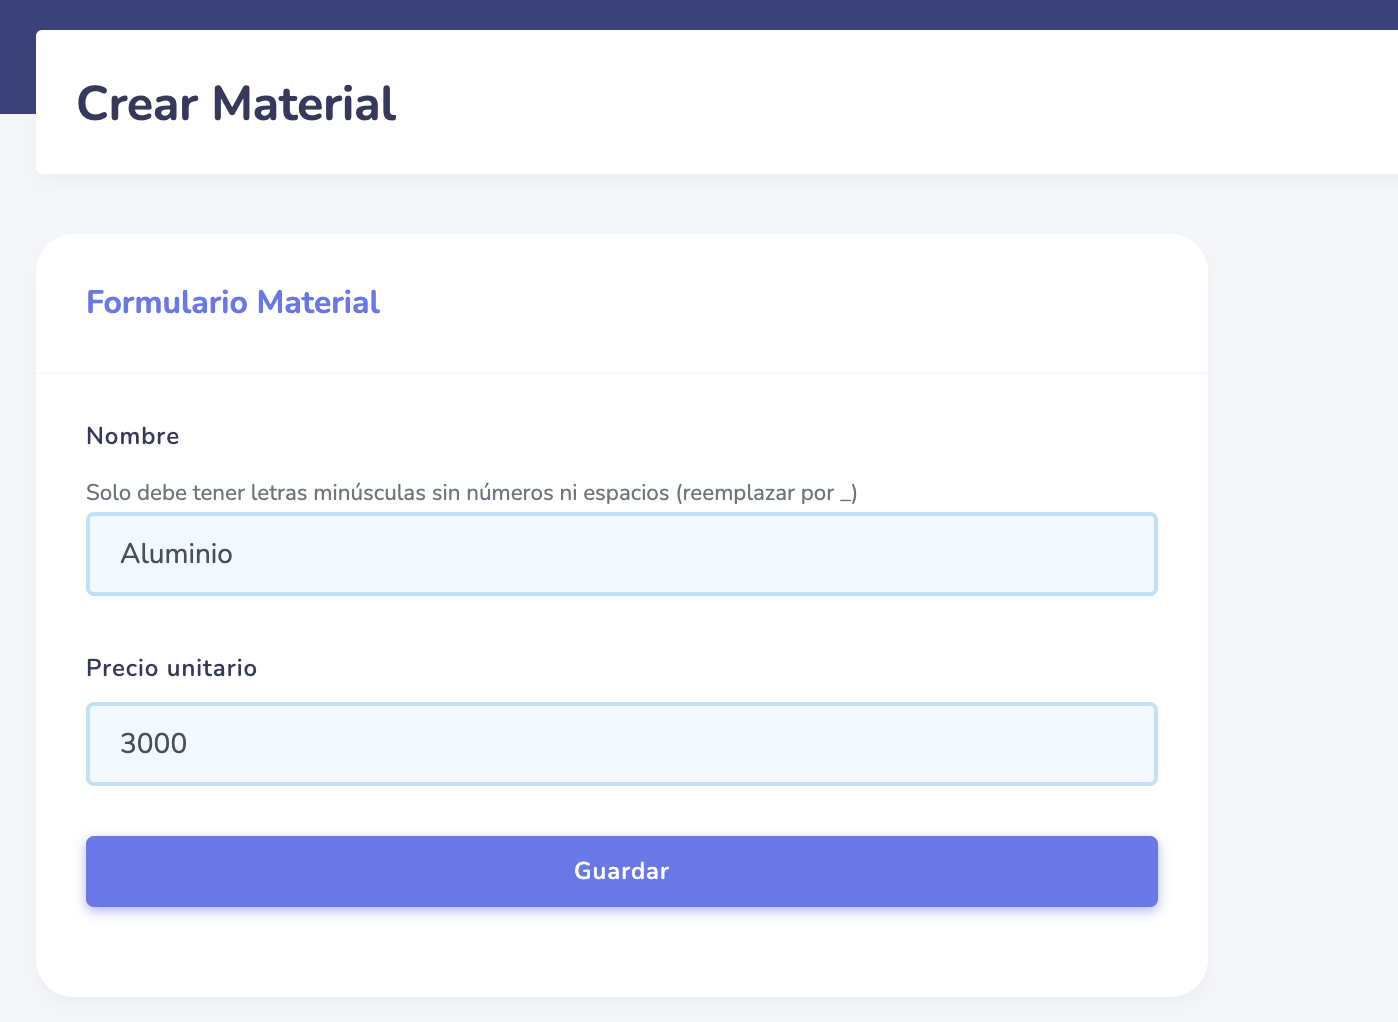Image resolution: width=1398 pixels, height=1022 pixels.
Task: Select the Formulario Material heading
Action: click(233, 302)
